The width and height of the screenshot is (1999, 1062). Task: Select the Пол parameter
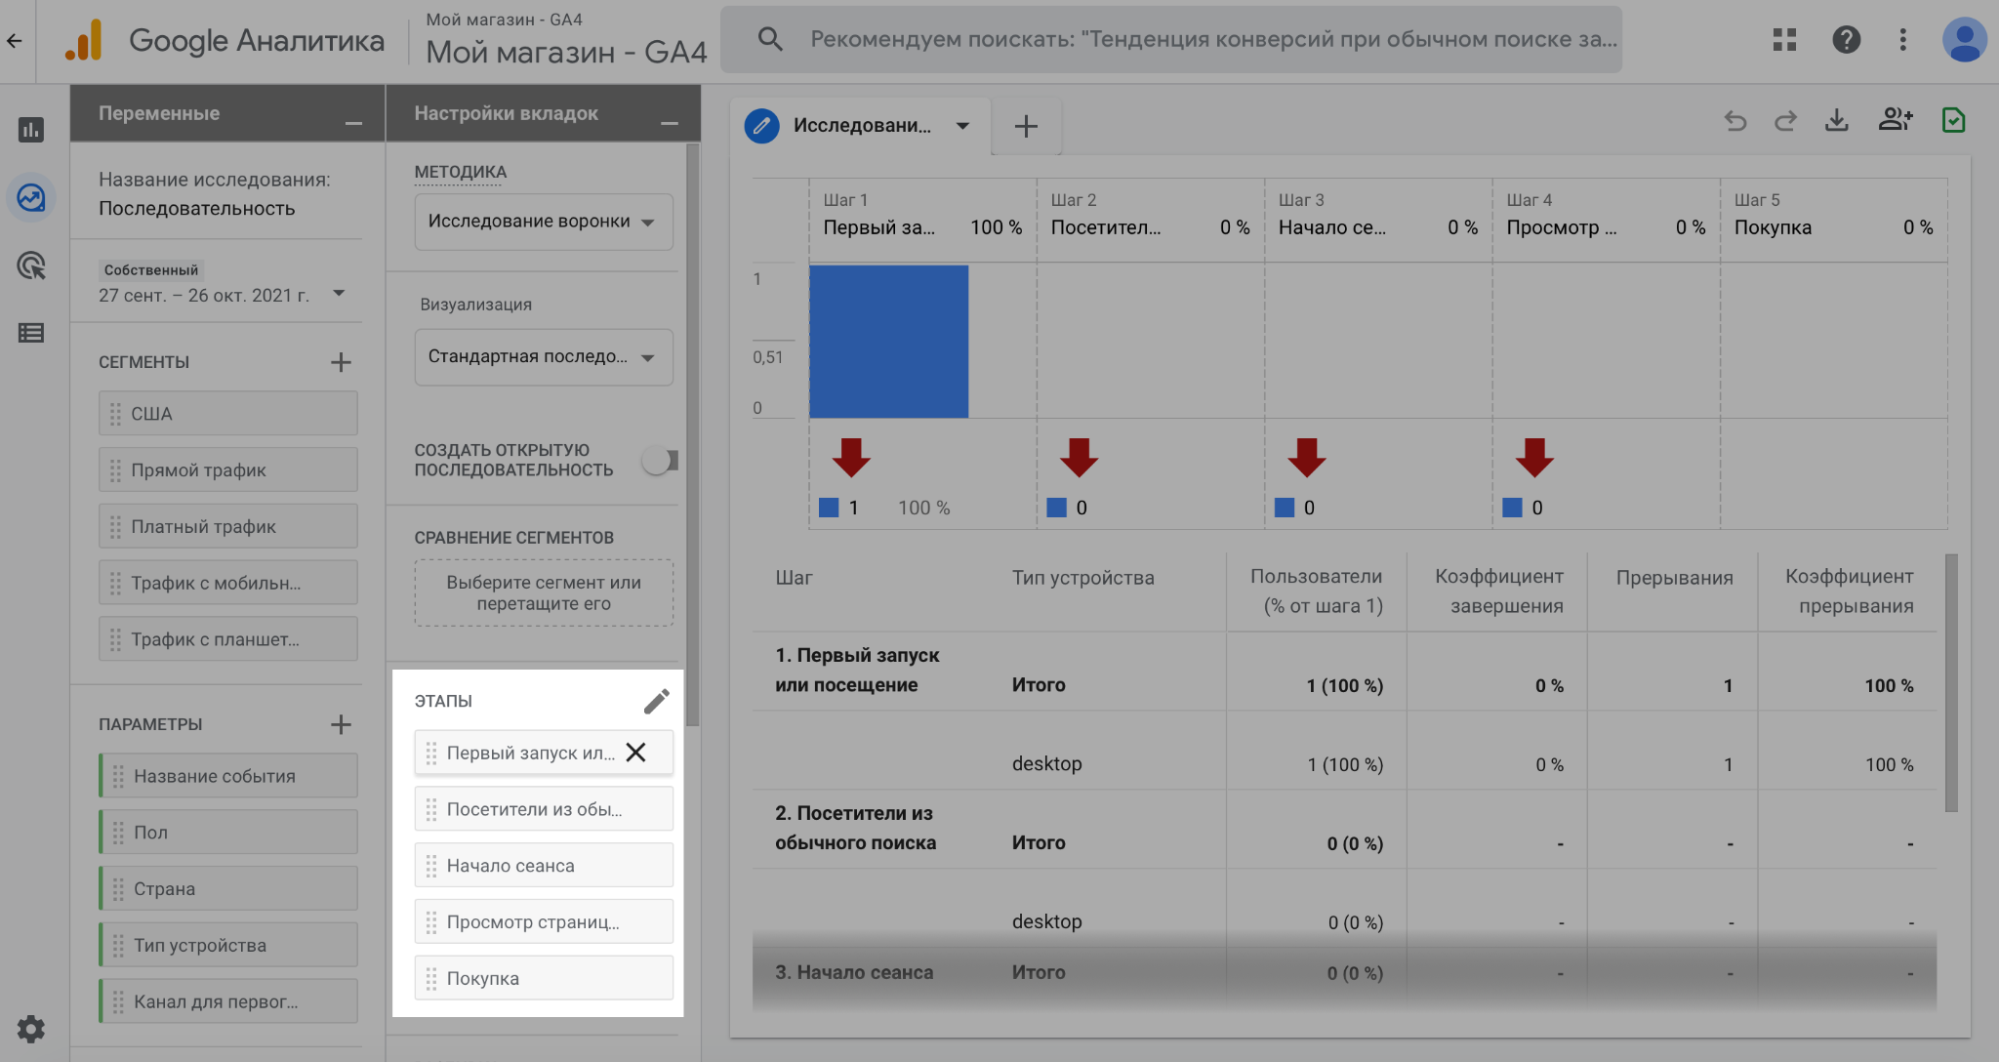(x=228, y=832)
